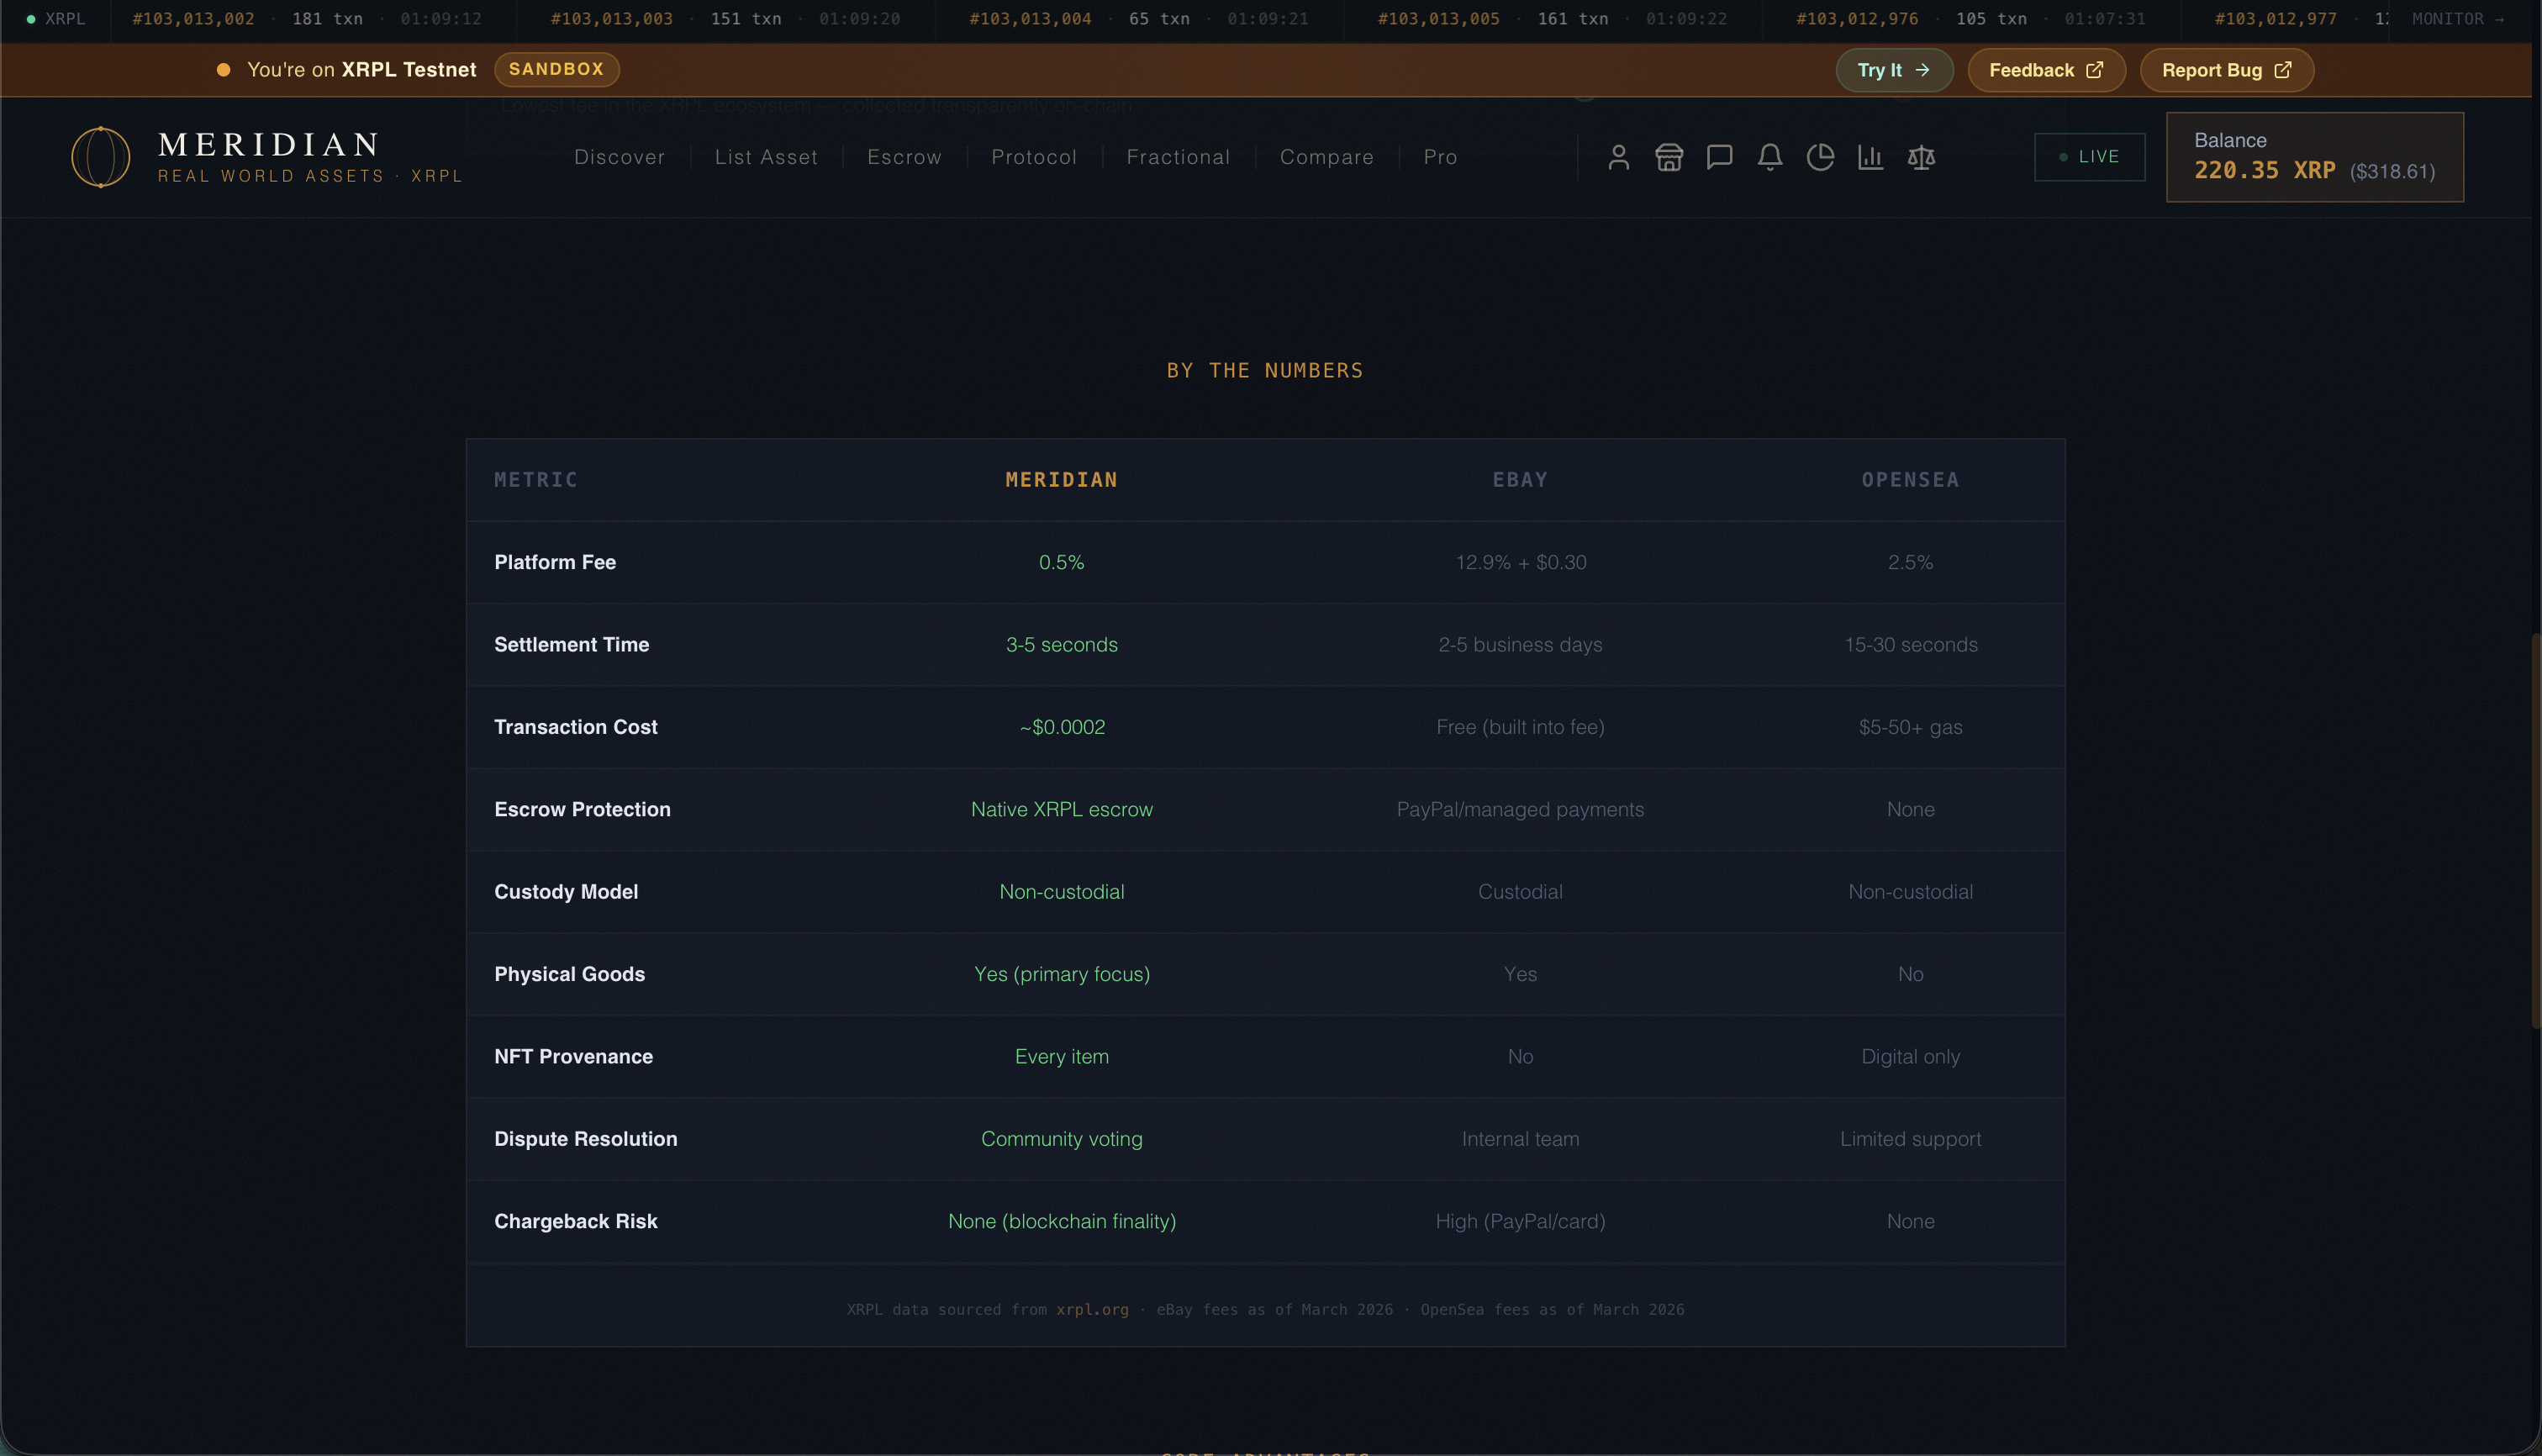Click the "Community voting" cell
2542x1456 pixels.
(1061, 1139)
